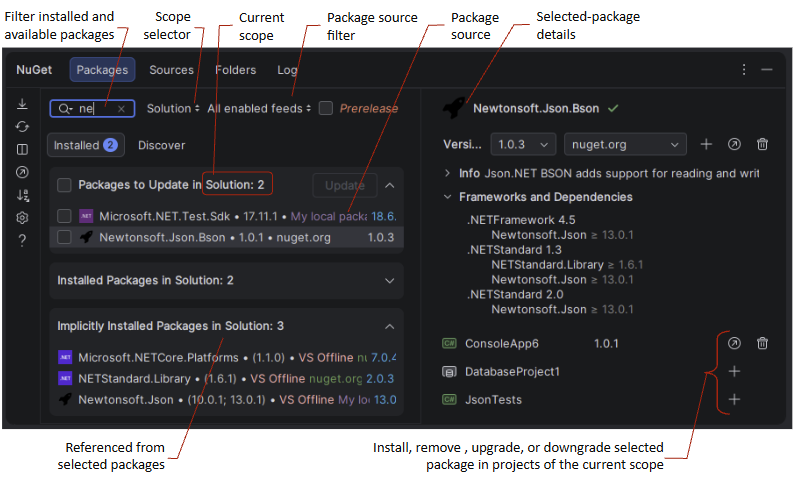795x481 pixels.
Task: Remove package from ConsoleApp6 with trash icon
Action: [x=762, y=344]
